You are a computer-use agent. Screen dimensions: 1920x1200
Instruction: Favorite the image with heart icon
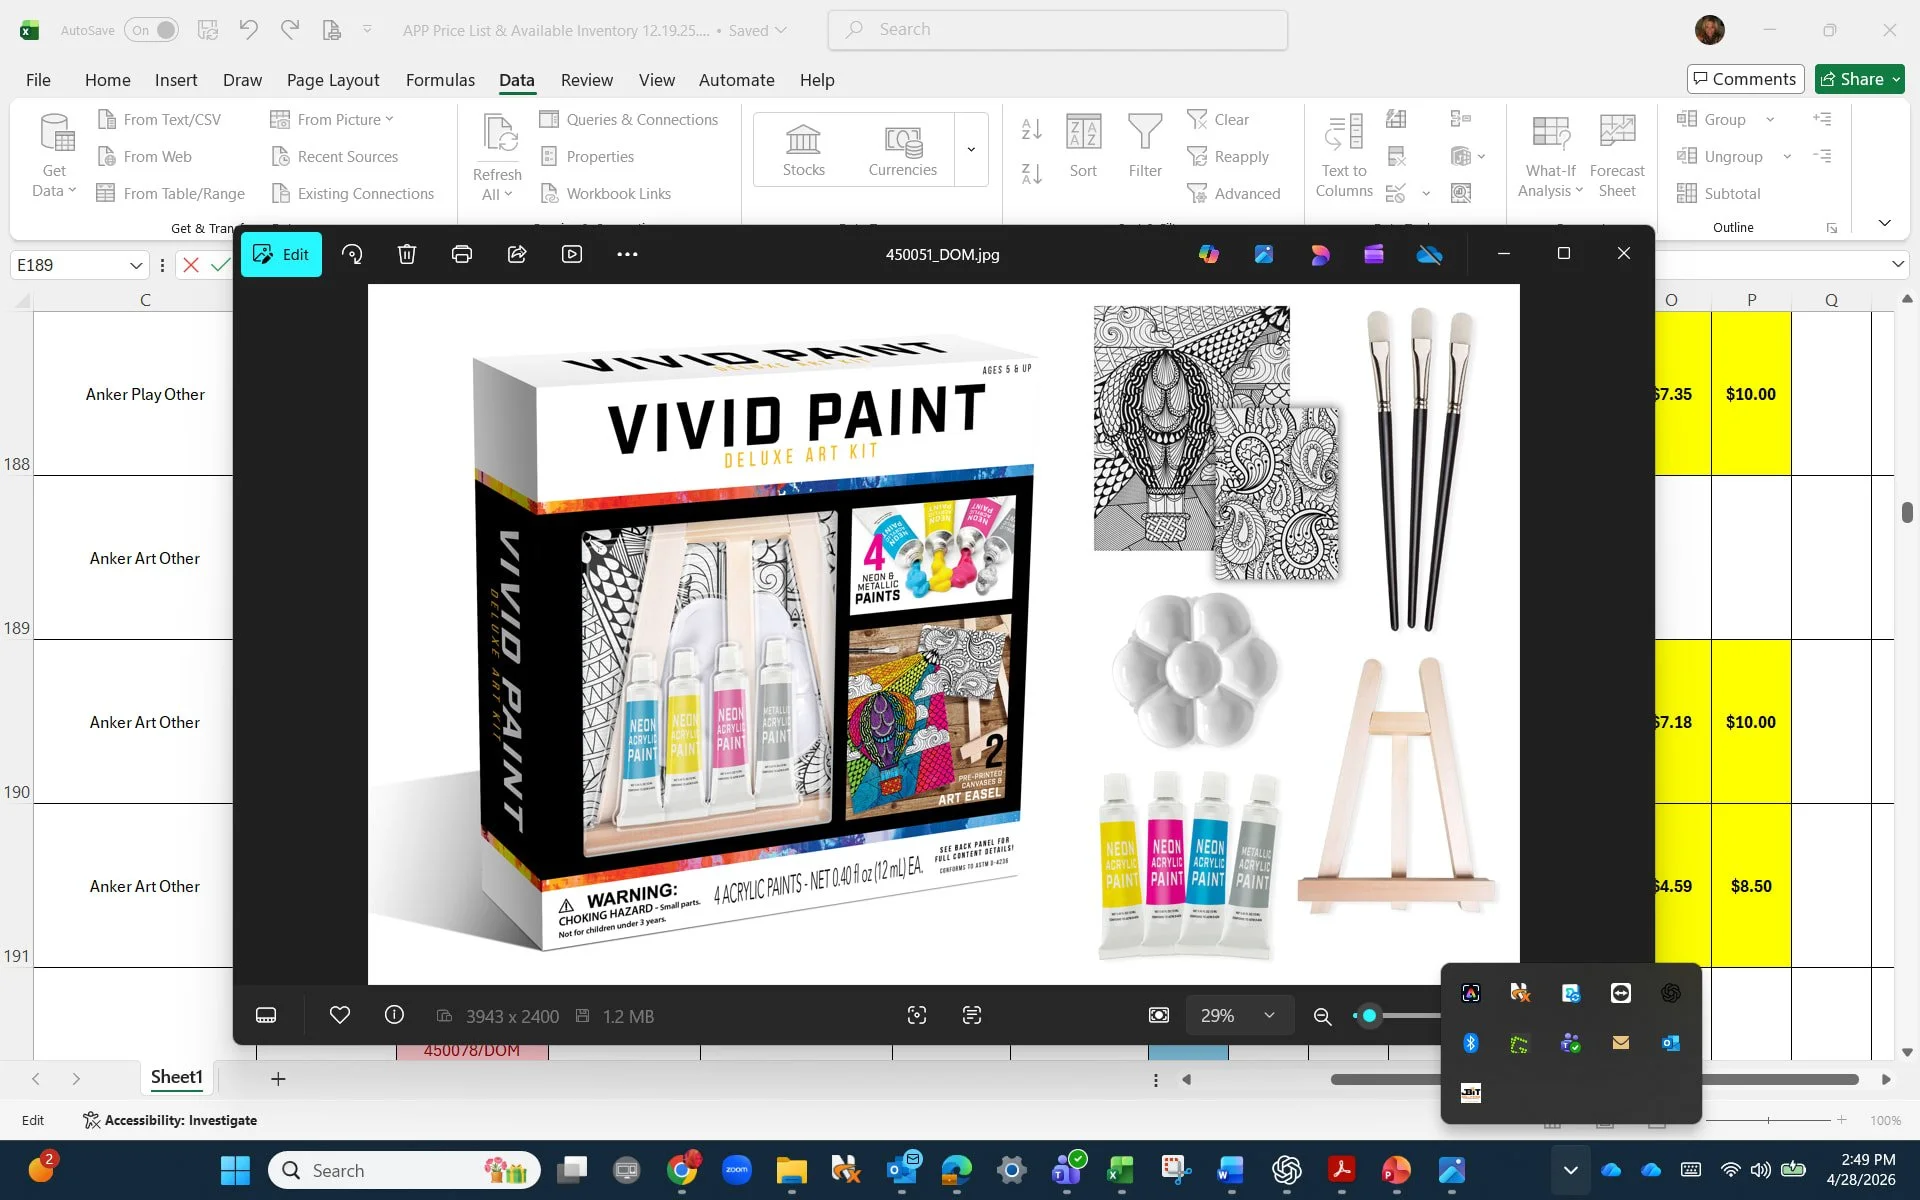click(x=340, y=1015)
